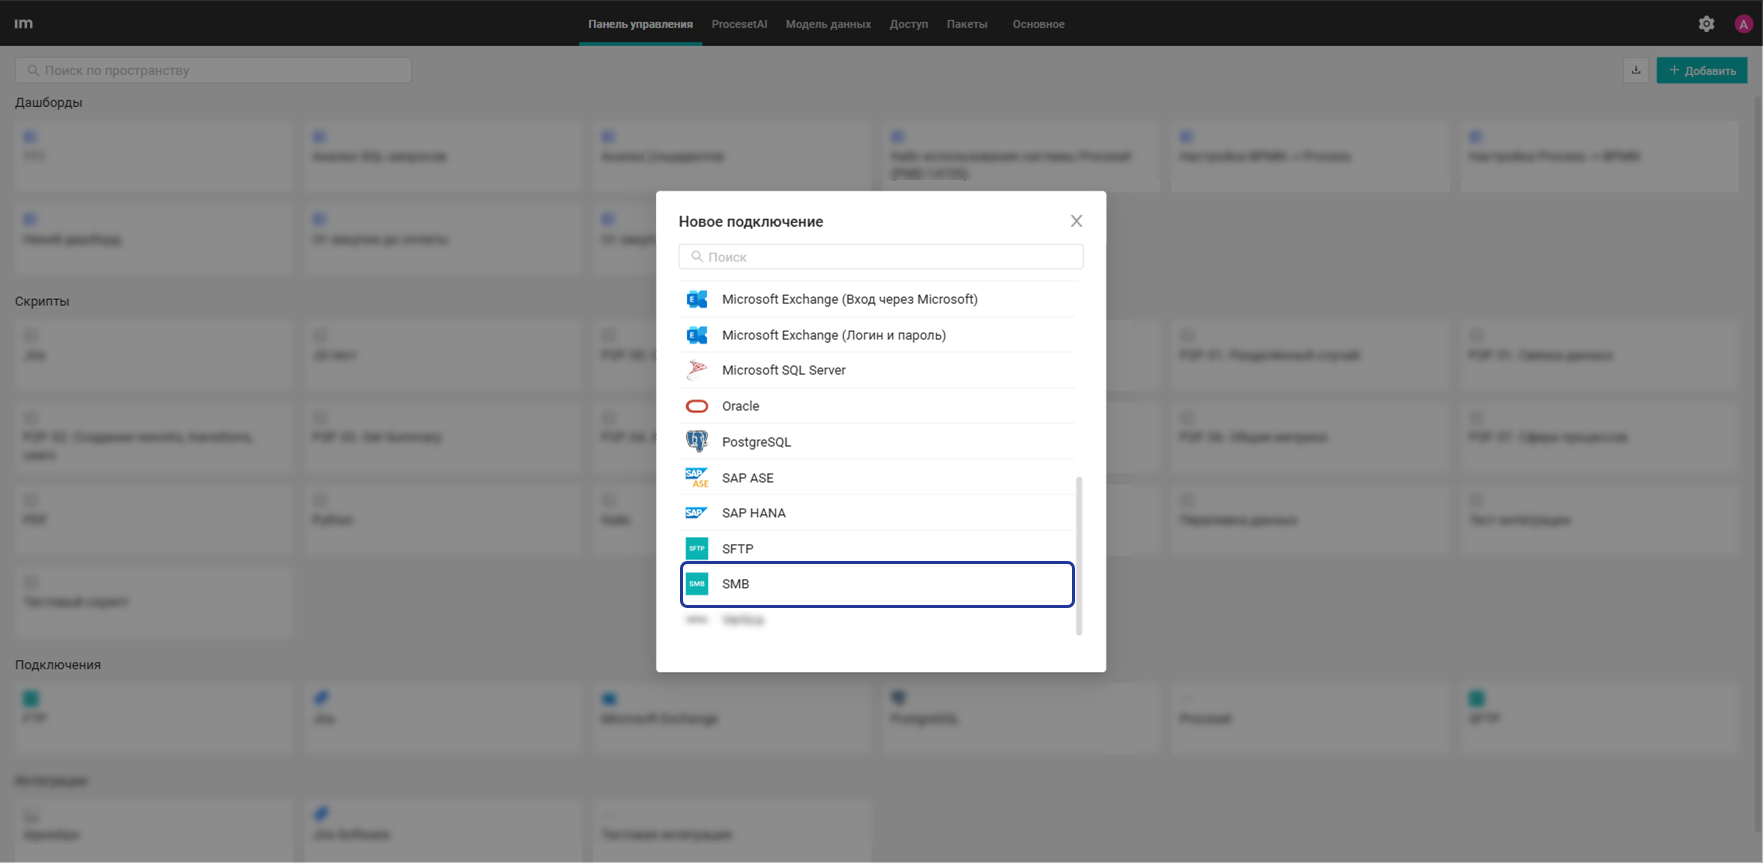Click the download icon button
The width and height of the screenshot is (1763, 863).
(x=1636, y=70)
